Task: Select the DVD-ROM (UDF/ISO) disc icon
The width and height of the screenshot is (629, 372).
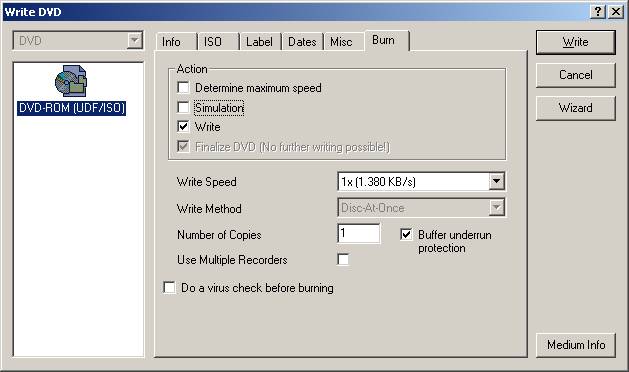Action: (71, 80)
